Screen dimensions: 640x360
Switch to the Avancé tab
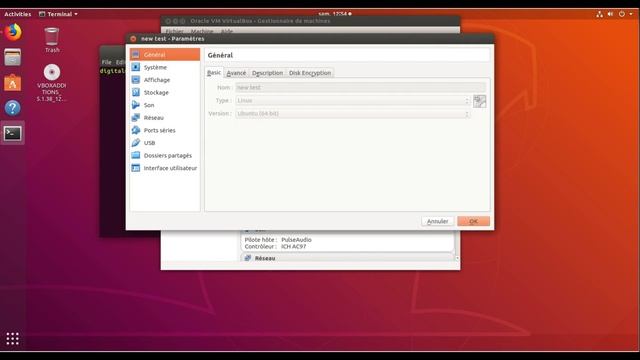tap(236, 73)
